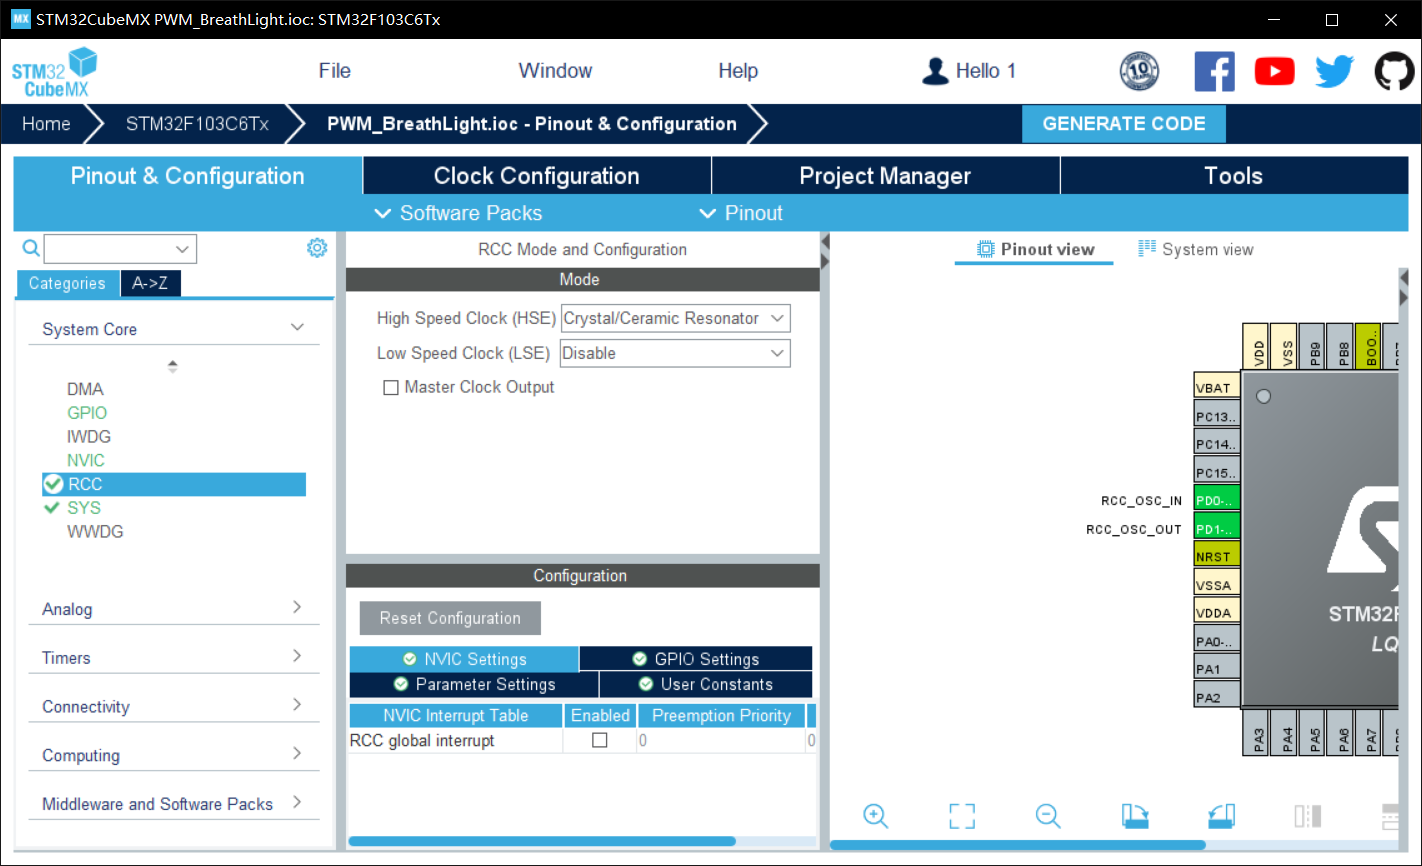1422x866 pixels.
Task: Select the Pinout view tab
Action: (1035, 249)
